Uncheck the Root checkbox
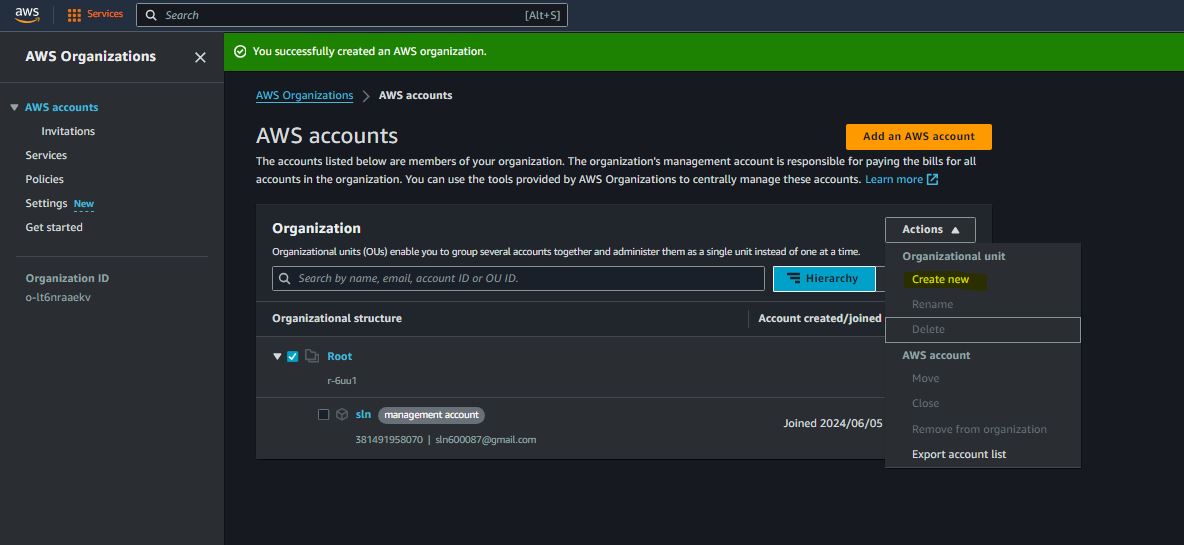 [293, 356]
